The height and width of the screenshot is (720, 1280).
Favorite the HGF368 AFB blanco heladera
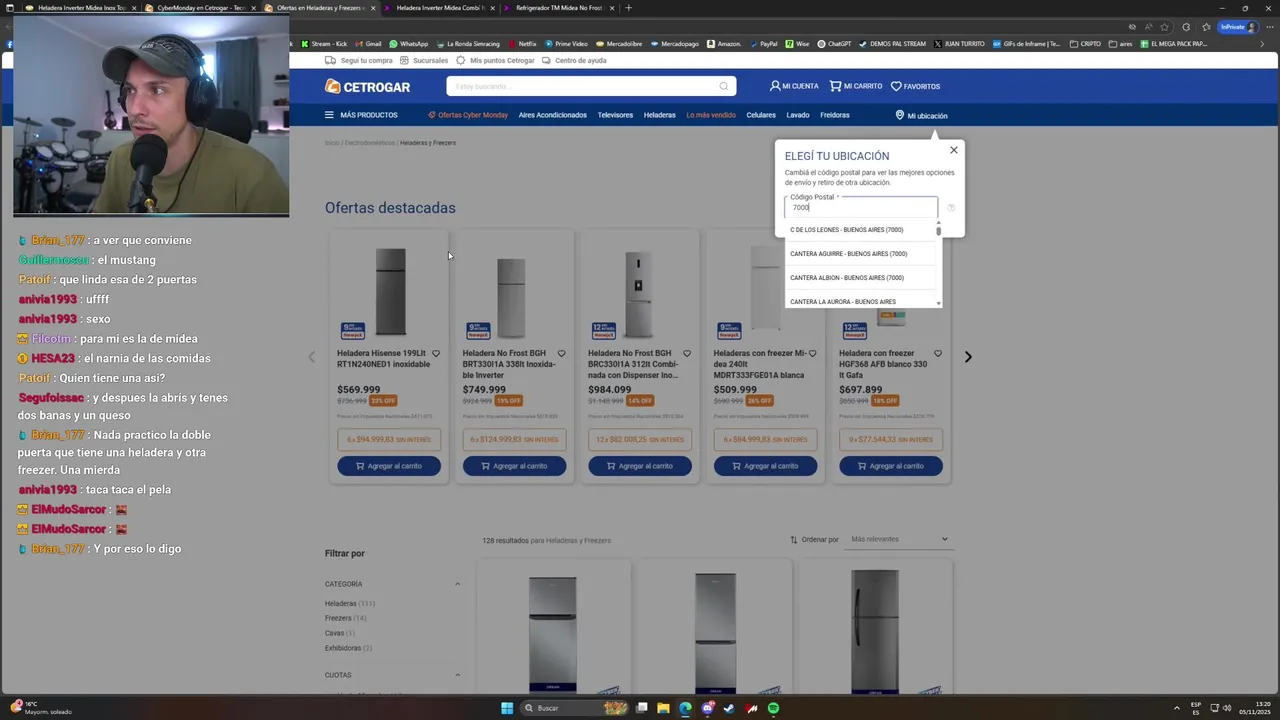coord(937,353)
